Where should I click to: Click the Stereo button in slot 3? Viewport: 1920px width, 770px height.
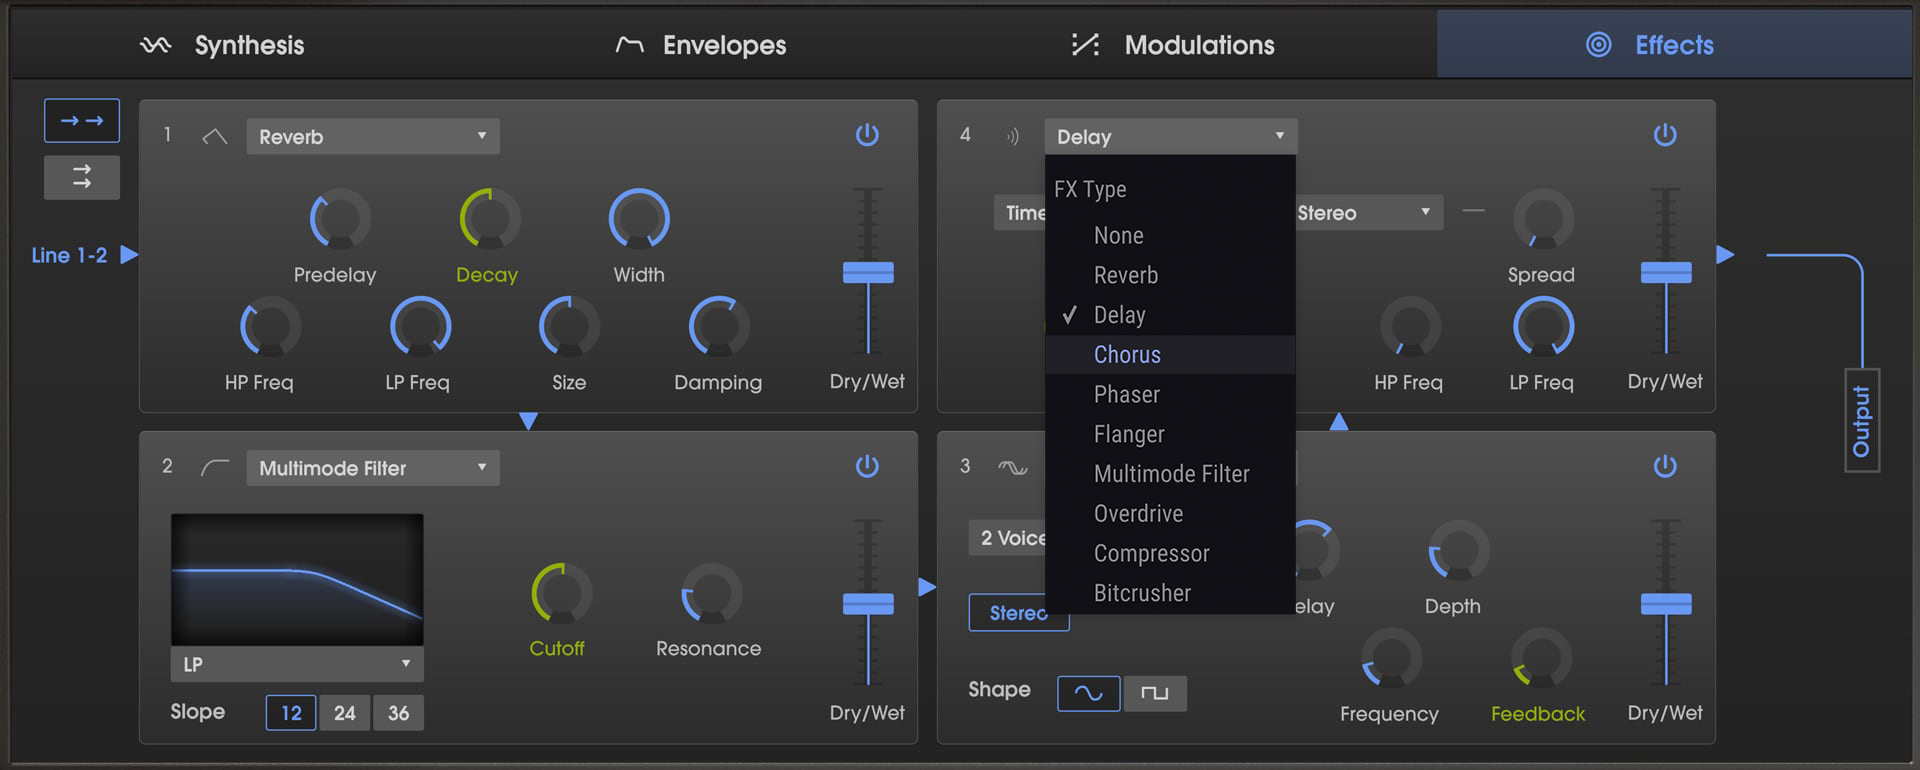click(x=1018, y=613)
